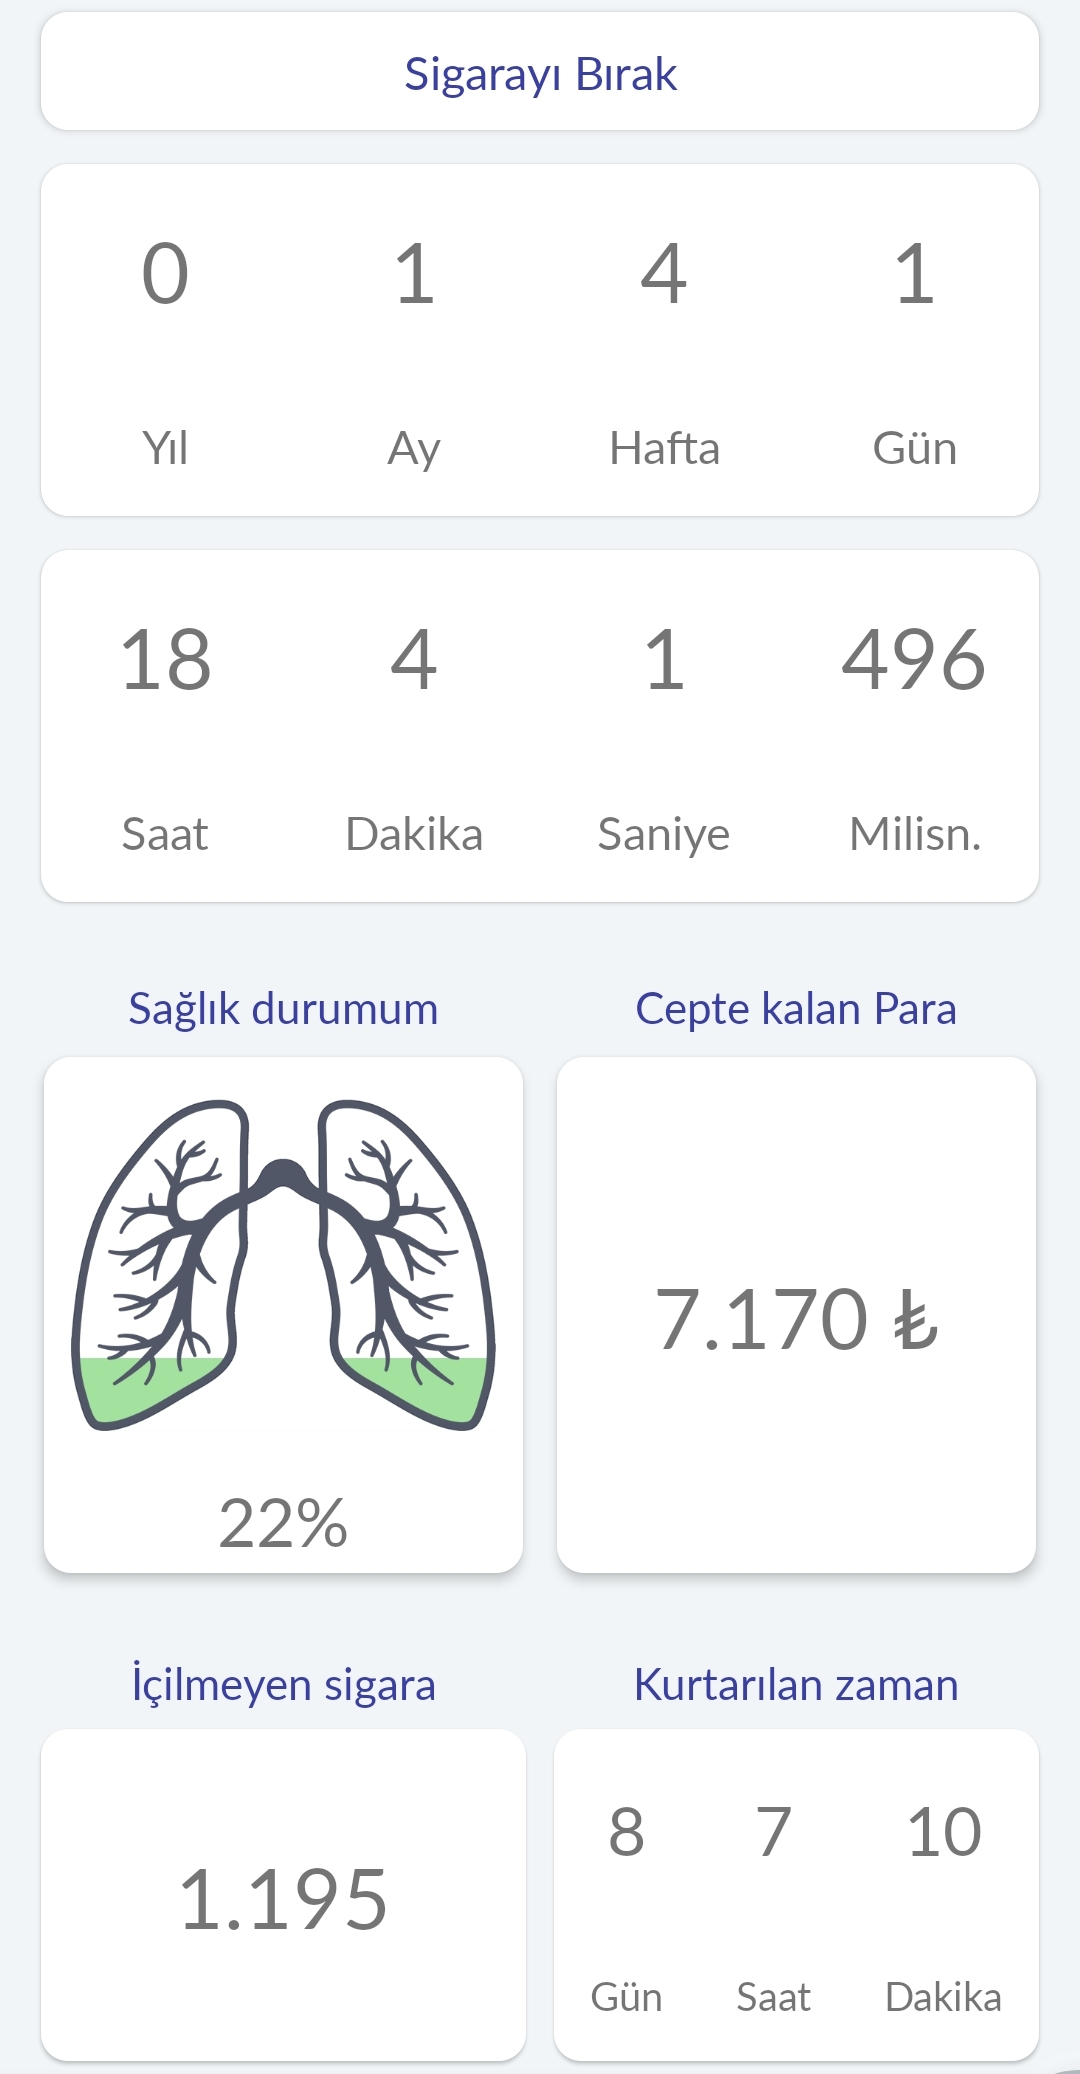Tap the Cepte kalan Para heading
The height and width of the screenshot is (2074, 1080).
pos(796,1009)
